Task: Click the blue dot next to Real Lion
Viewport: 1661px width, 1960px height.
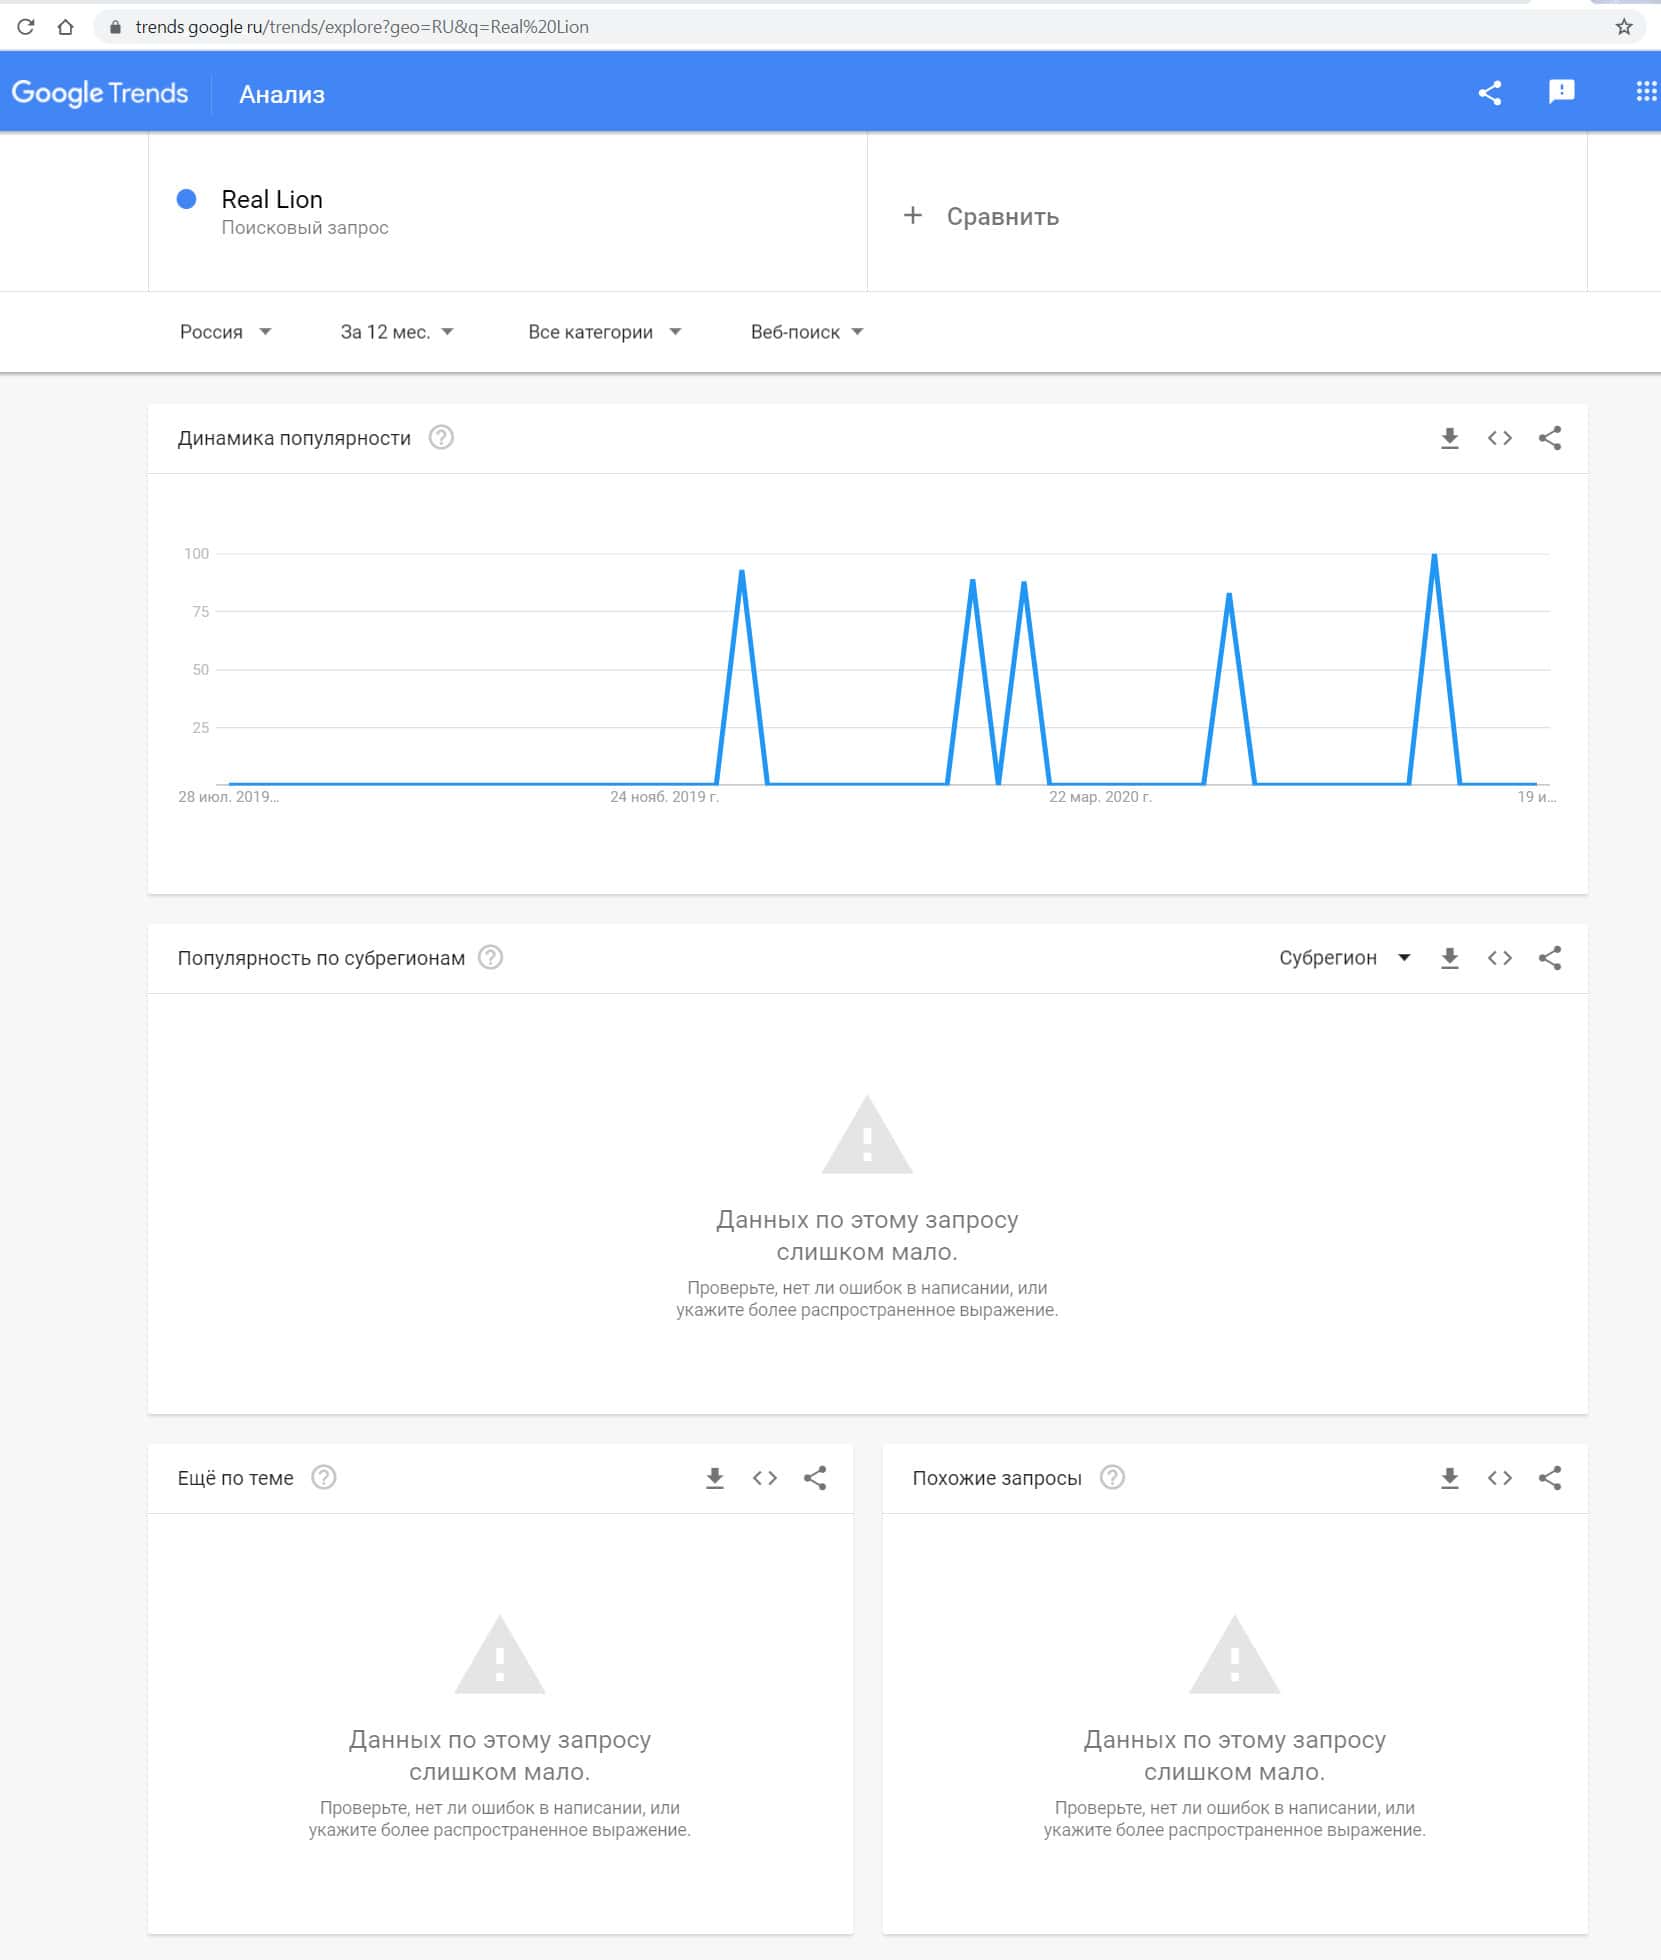Action: coord(186,199)
